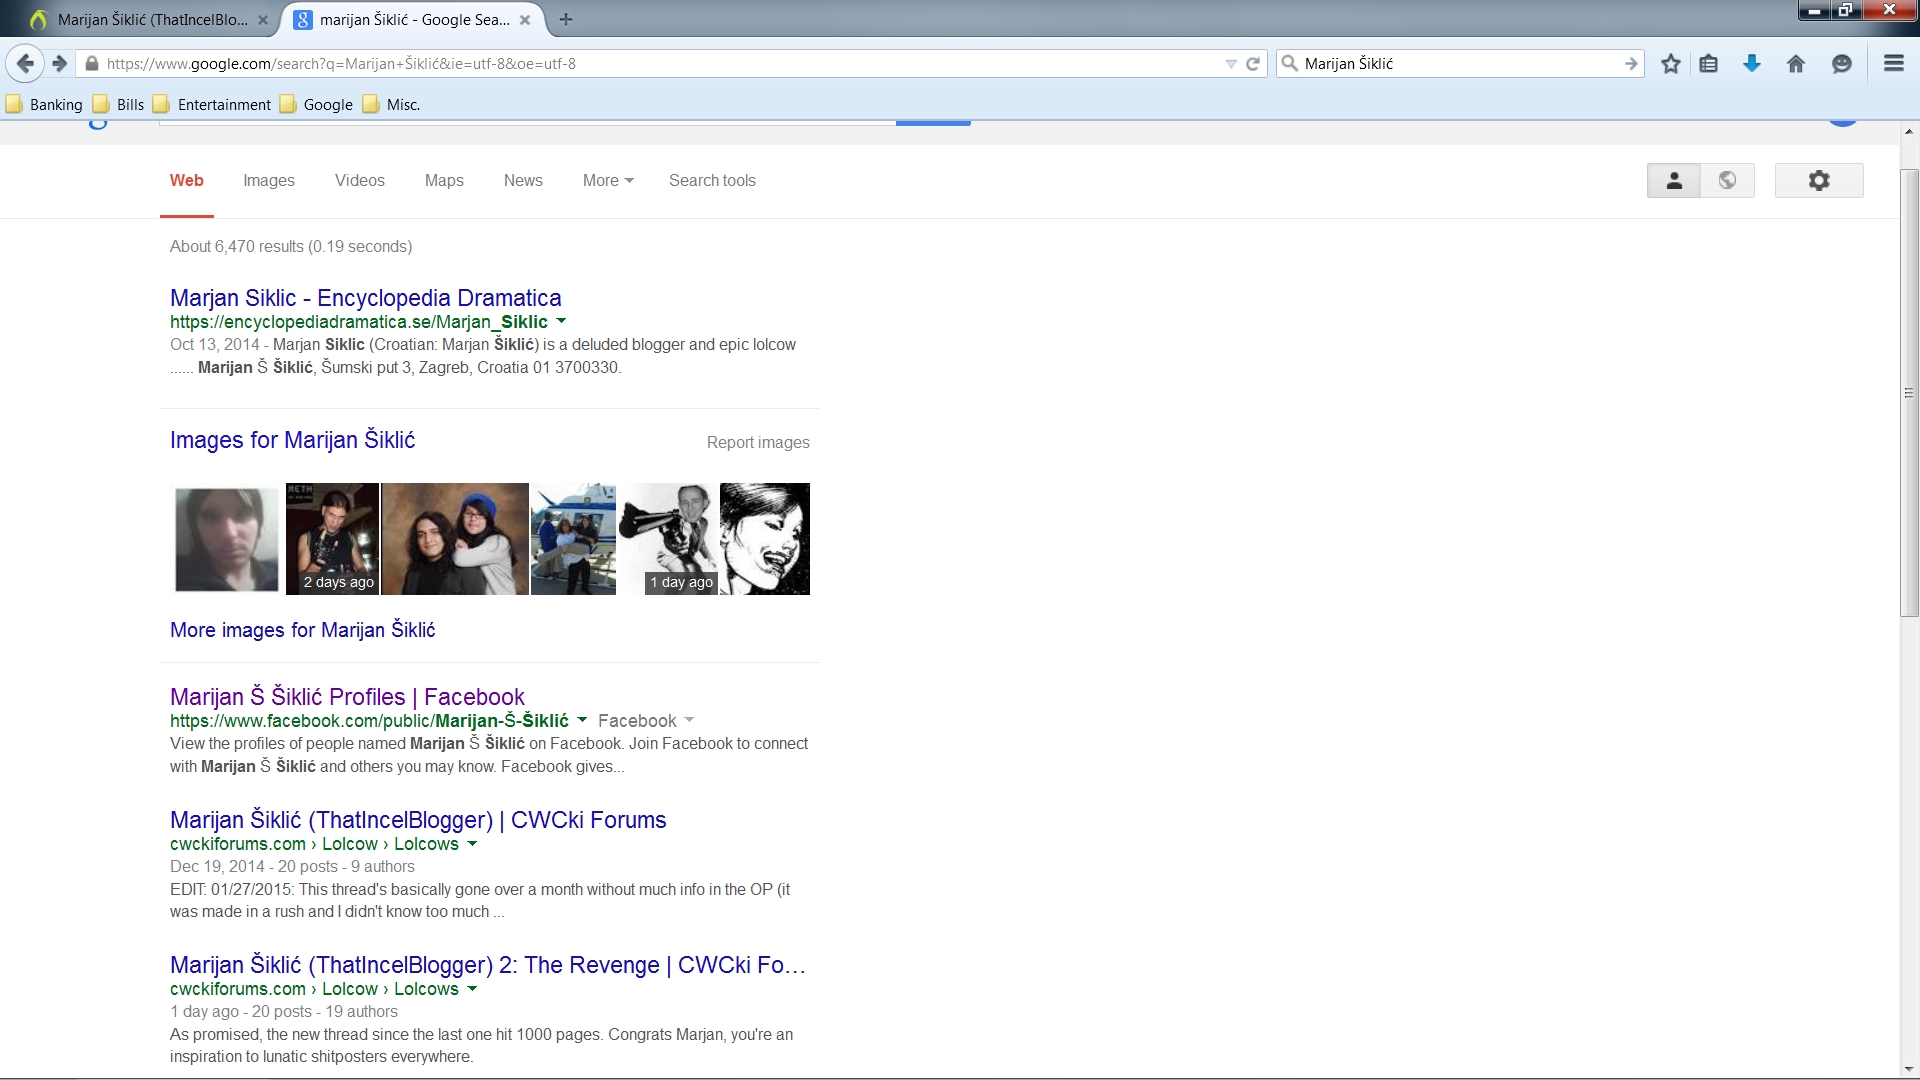Viewport: 1920px width, 1080px height.
Task: Open the helicopter group photo thumbnail
Action: [x=573, y=539]
